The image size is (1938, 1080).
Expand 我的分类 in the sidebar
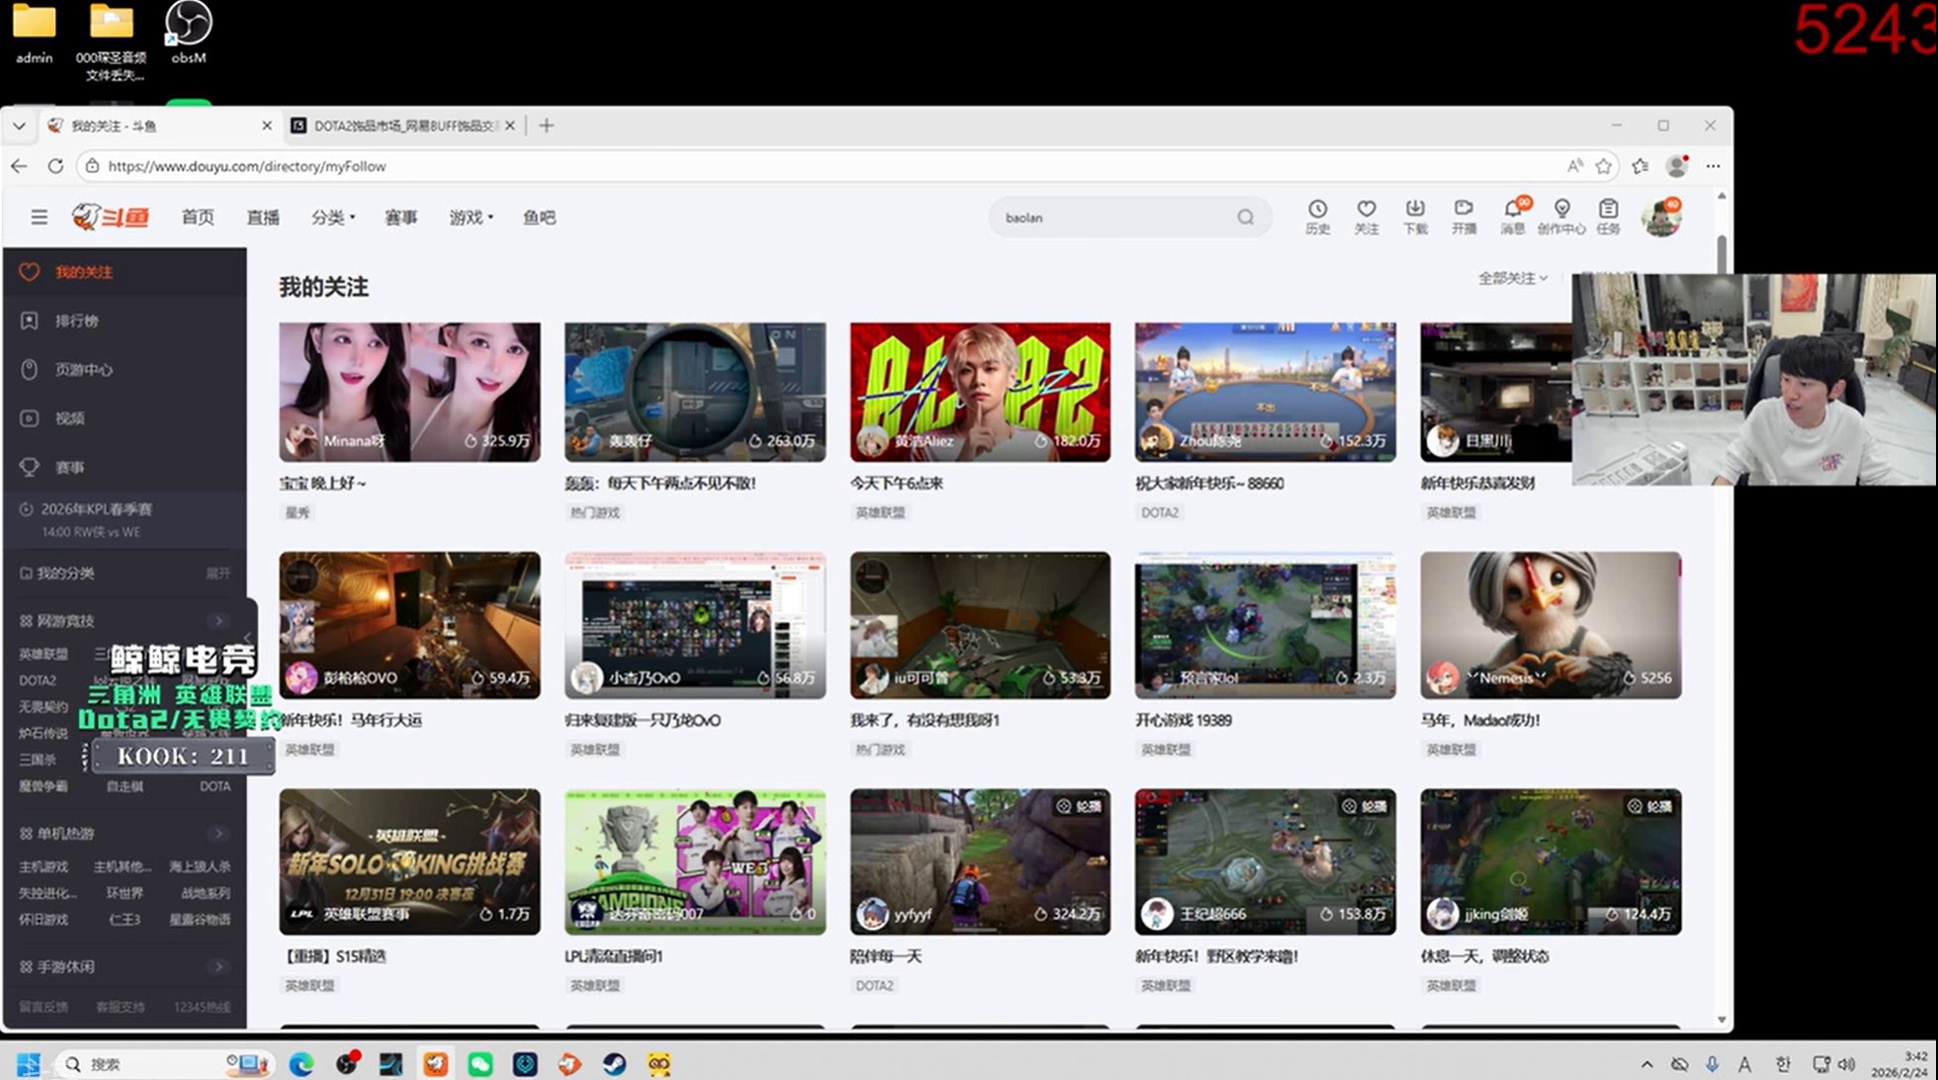pos(218,573)
